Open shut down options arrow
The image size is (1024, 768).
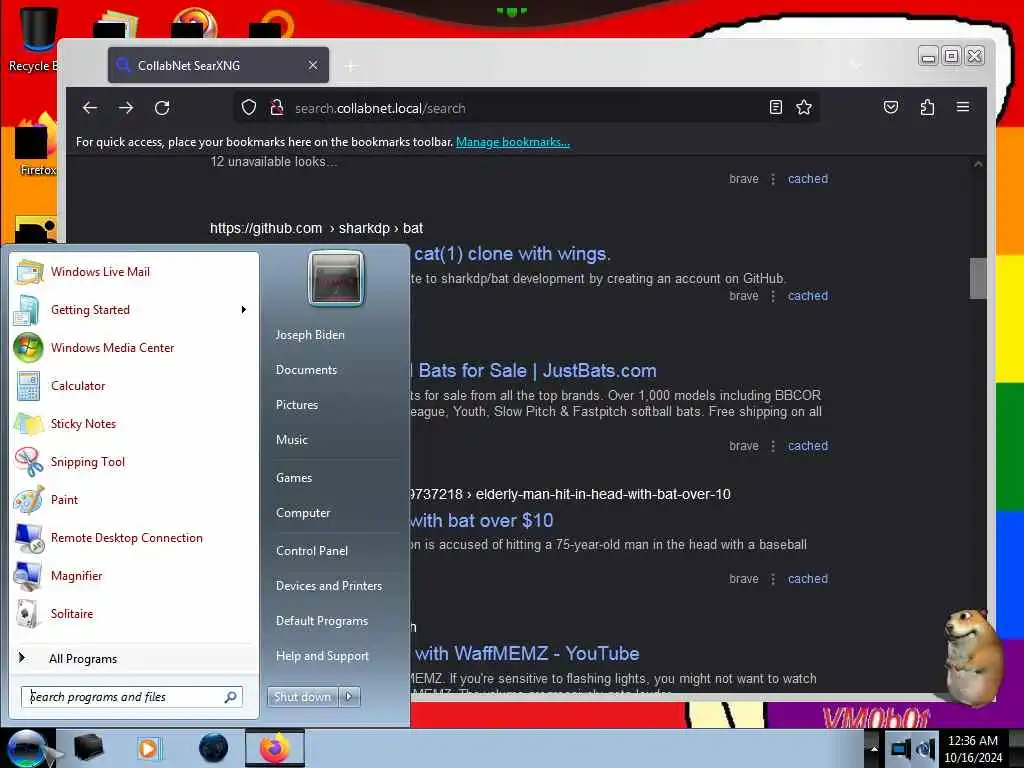pos(349,697)
